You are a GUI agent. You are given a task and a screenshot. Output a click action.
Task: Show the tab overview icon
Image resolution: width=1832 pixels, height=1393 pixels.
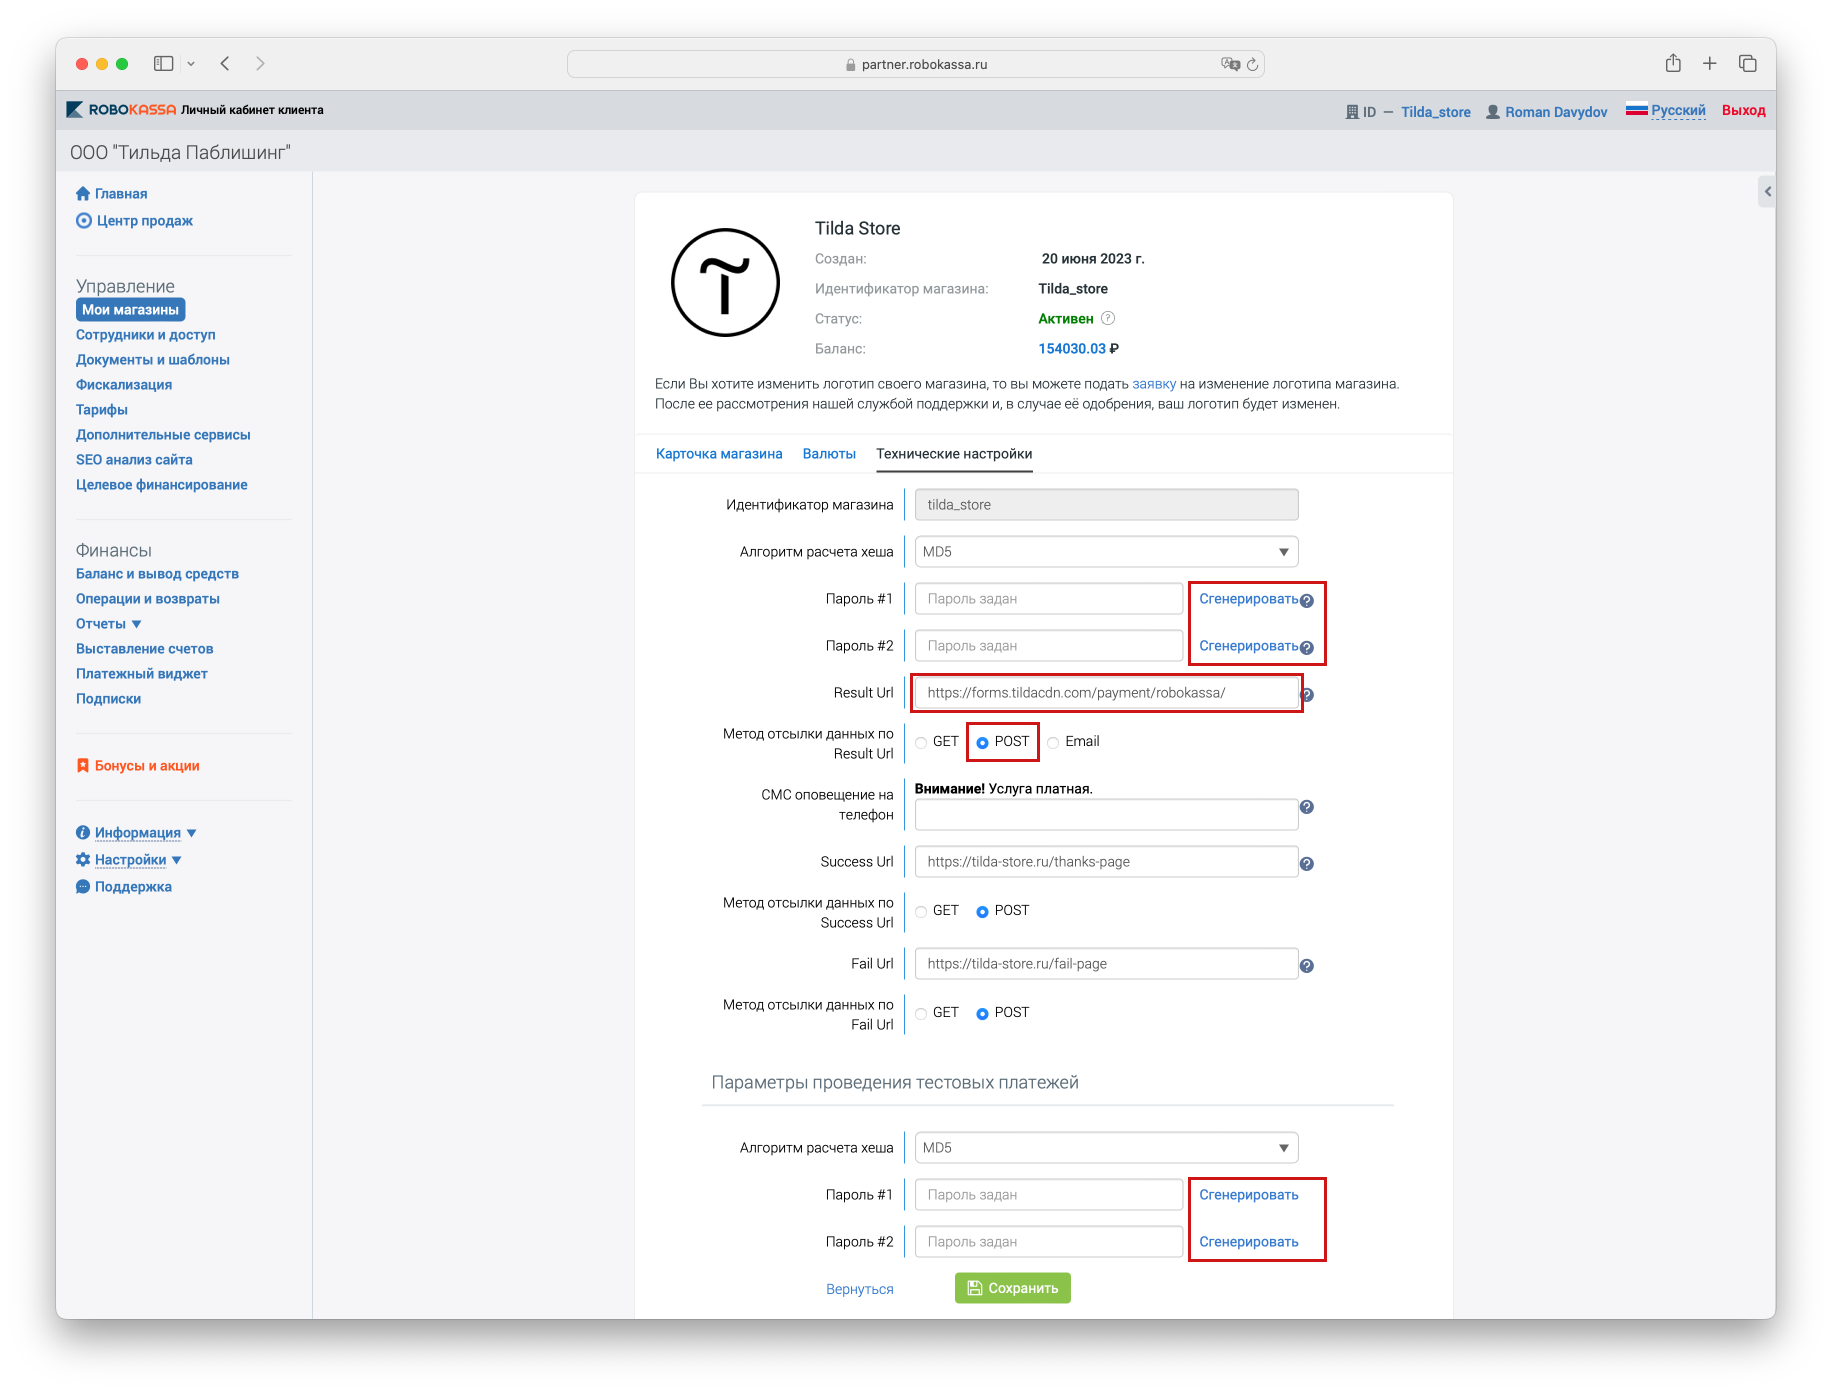[1748, 63]
